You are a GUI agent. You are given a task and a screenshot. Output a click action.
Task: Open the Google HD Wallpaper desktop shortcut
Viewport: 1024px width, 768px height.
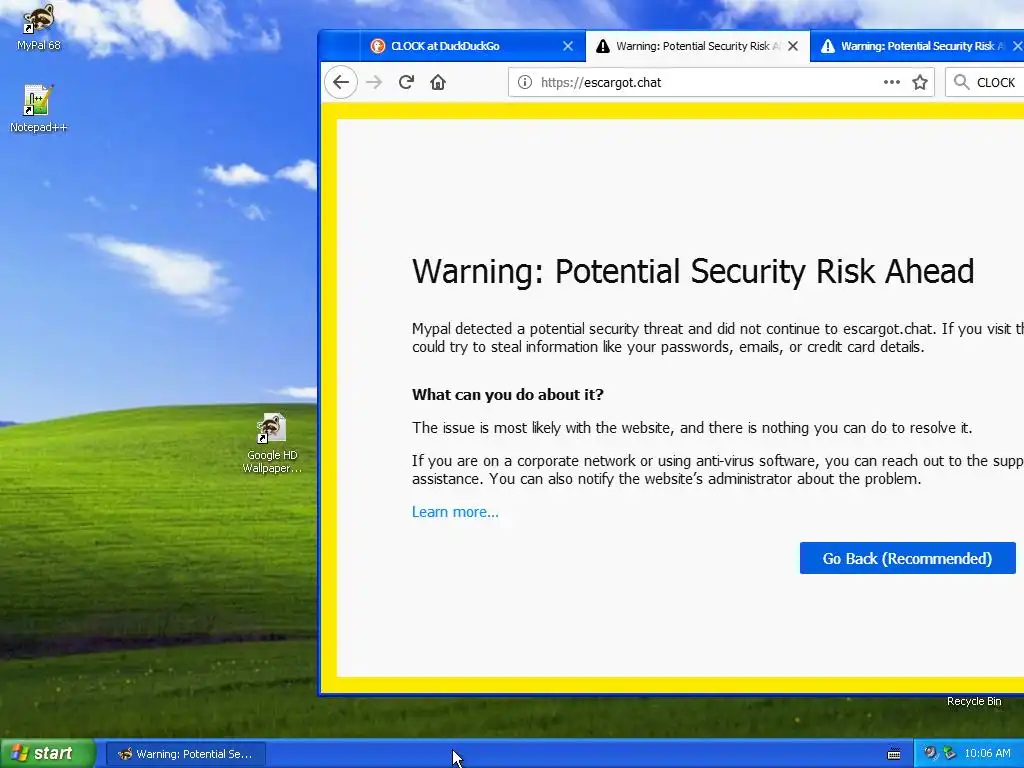click(x=272, y=443)
